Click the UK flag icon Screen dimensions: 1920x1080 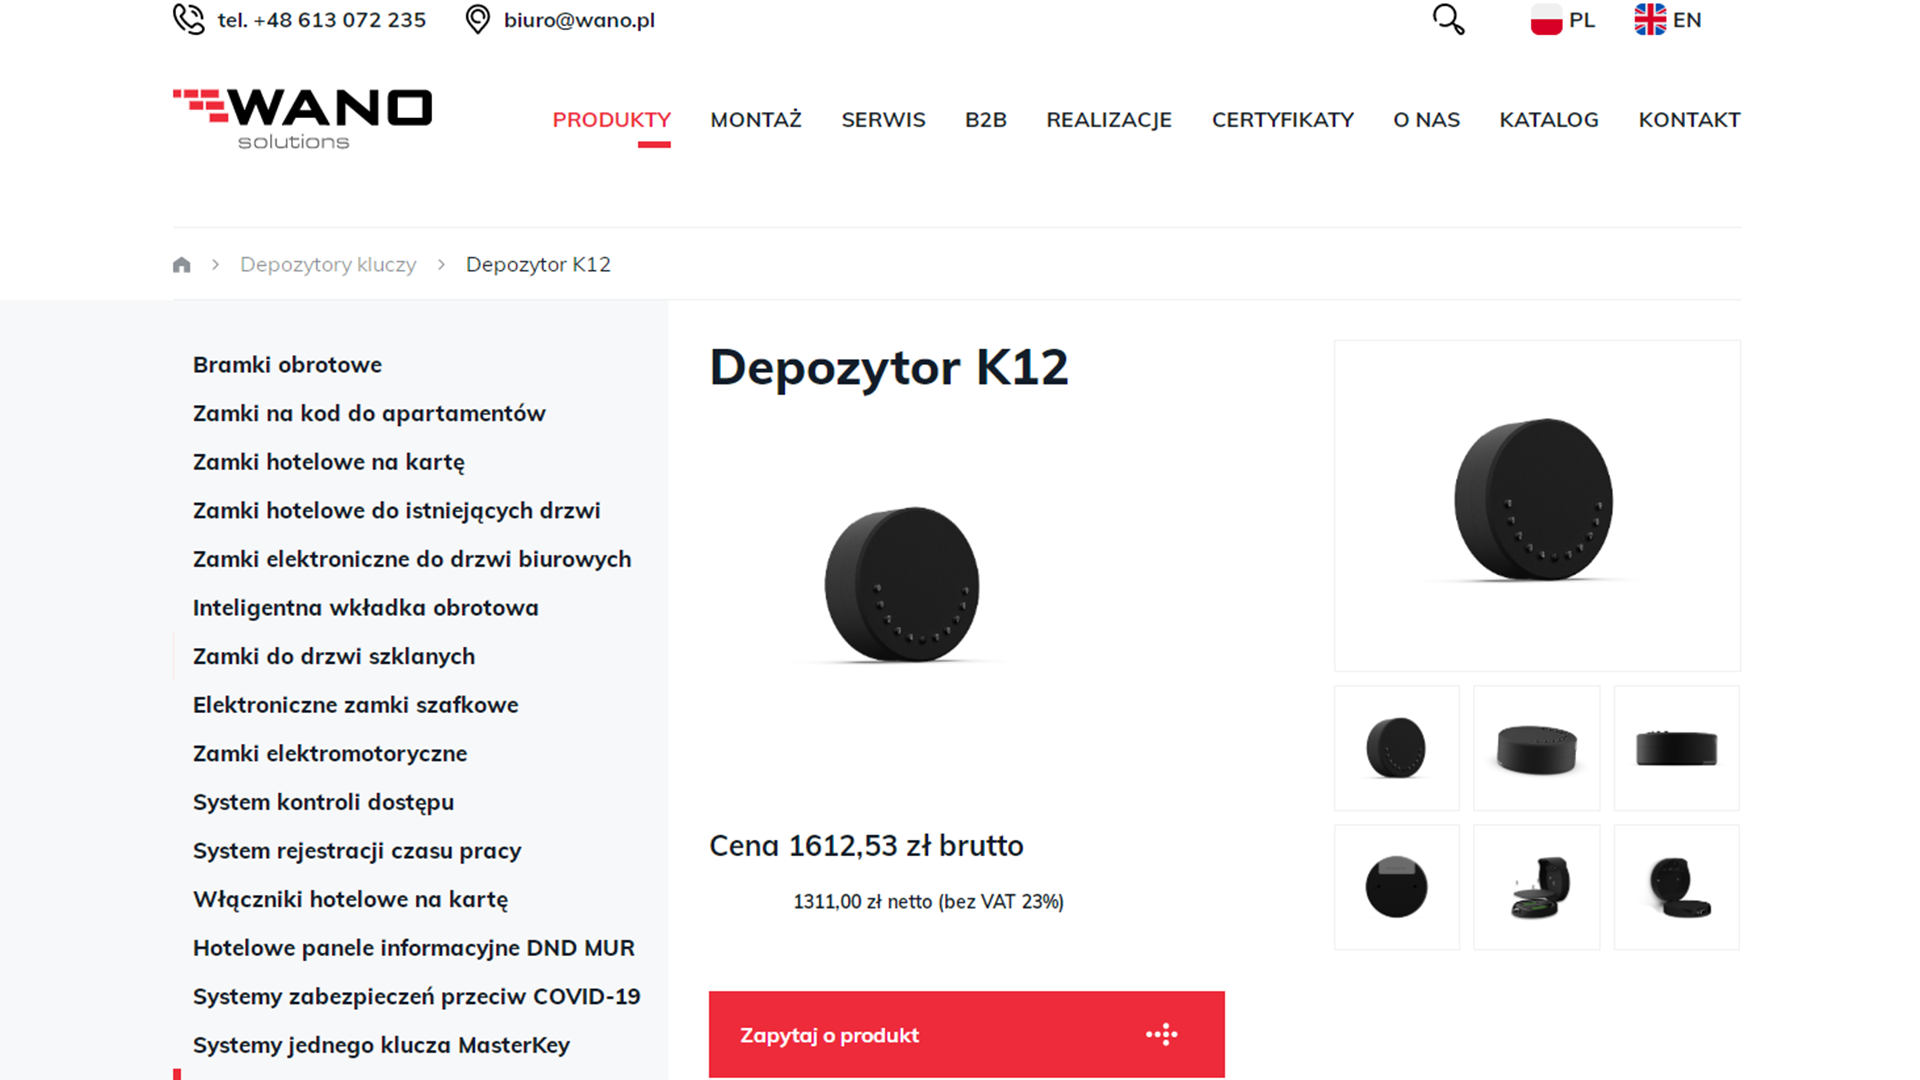(1650, 20)
